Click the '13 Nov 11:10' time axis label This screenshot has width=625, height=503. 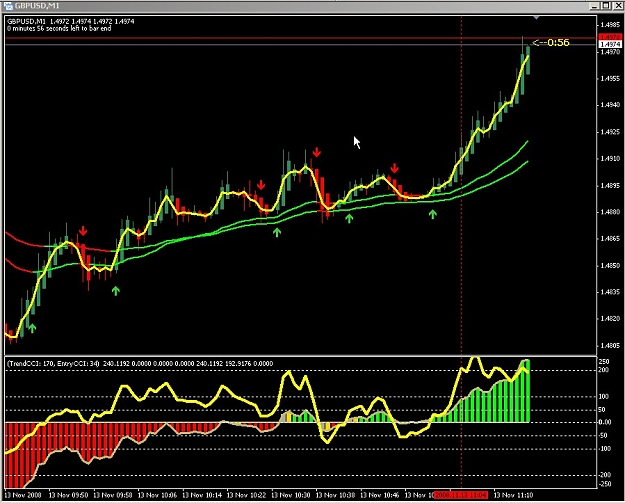tap(513, 495)
